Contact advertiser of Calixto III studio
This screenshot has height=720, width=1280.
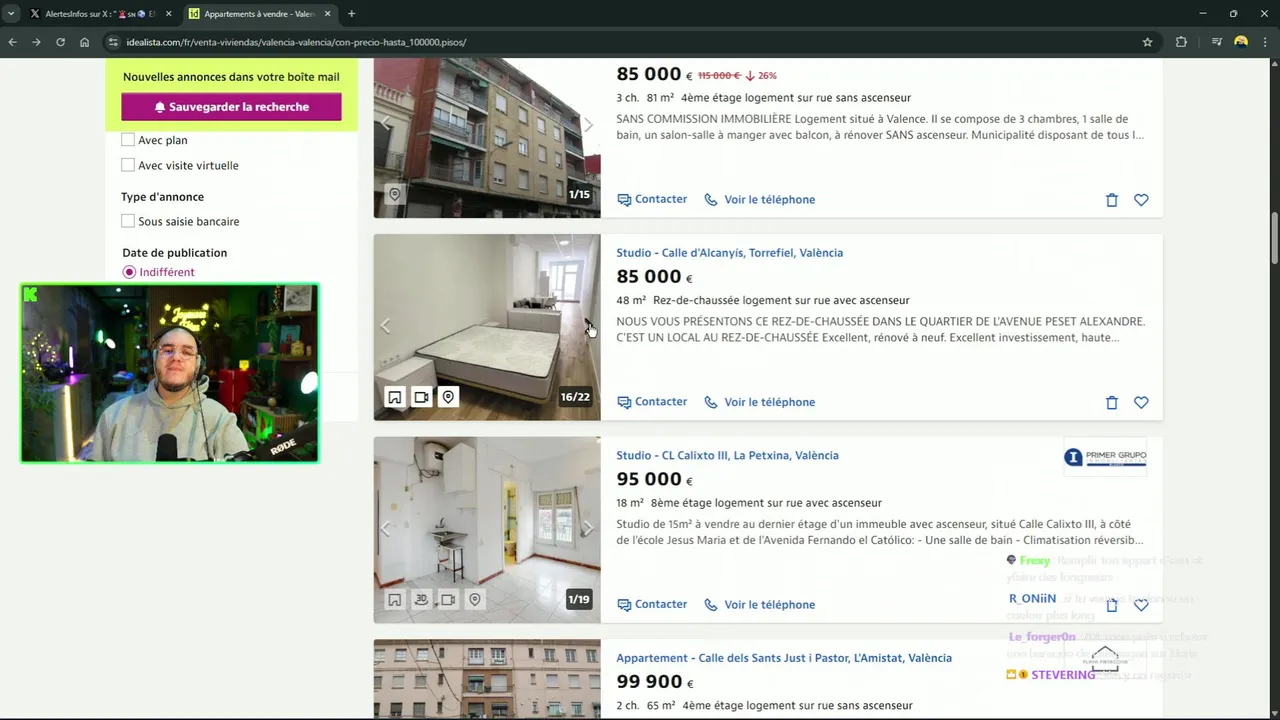click(x=652, y=604)
